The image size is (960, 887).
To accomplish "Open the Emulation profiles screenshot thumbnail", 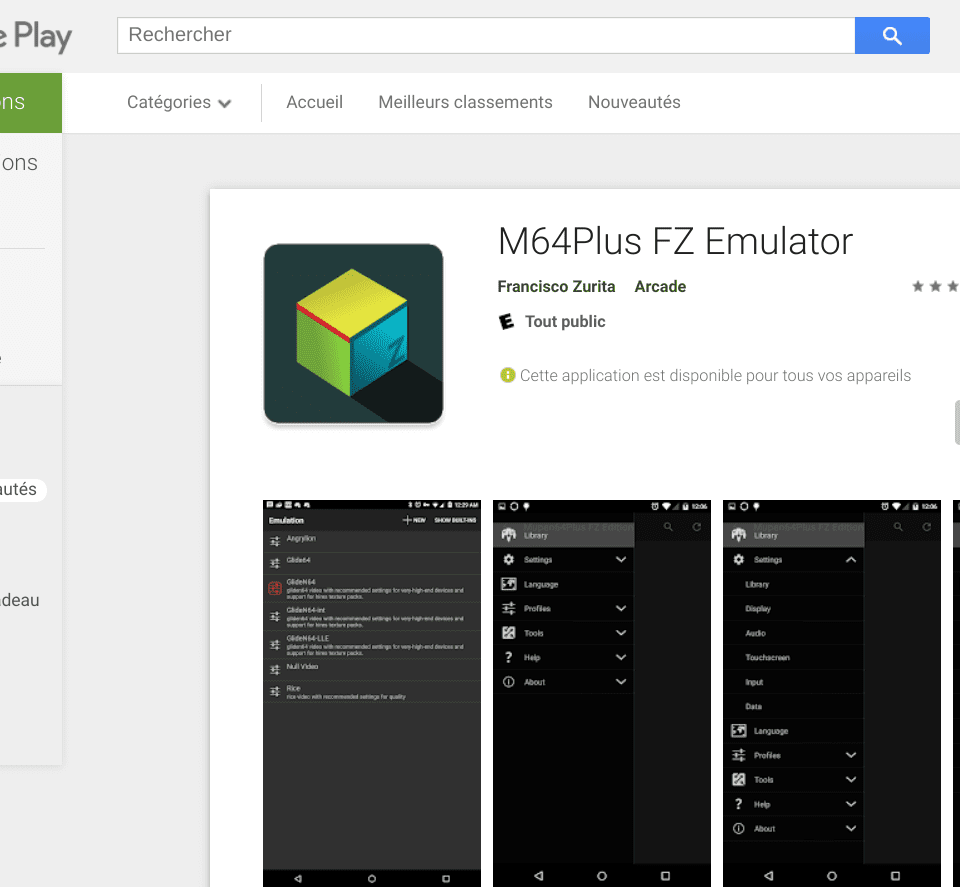I will click(372, 693).
